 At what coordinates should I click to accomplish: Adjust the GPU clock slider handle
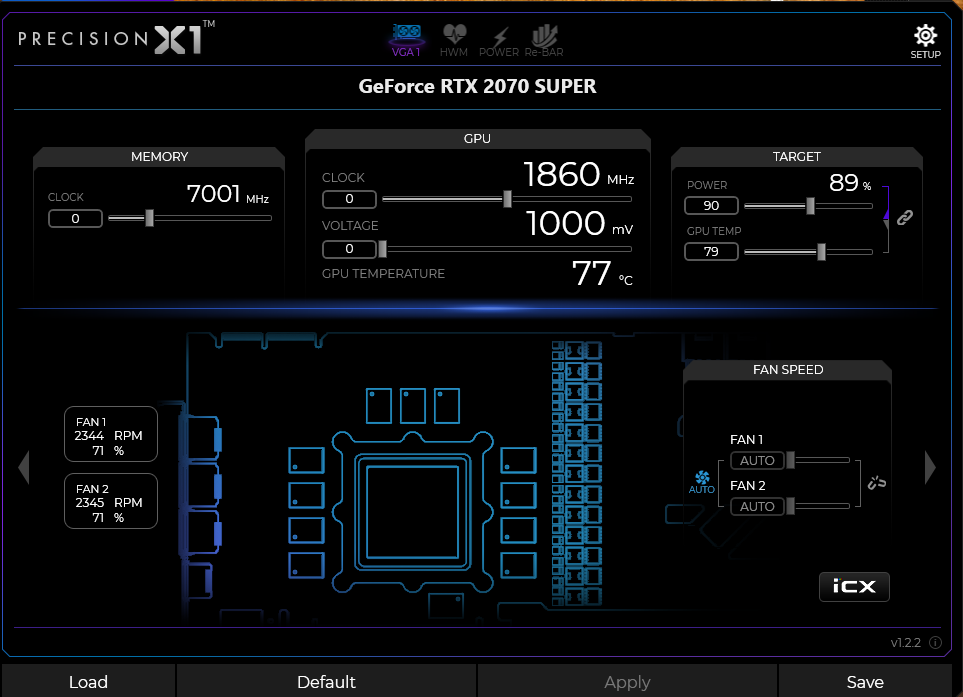[507, 198]
